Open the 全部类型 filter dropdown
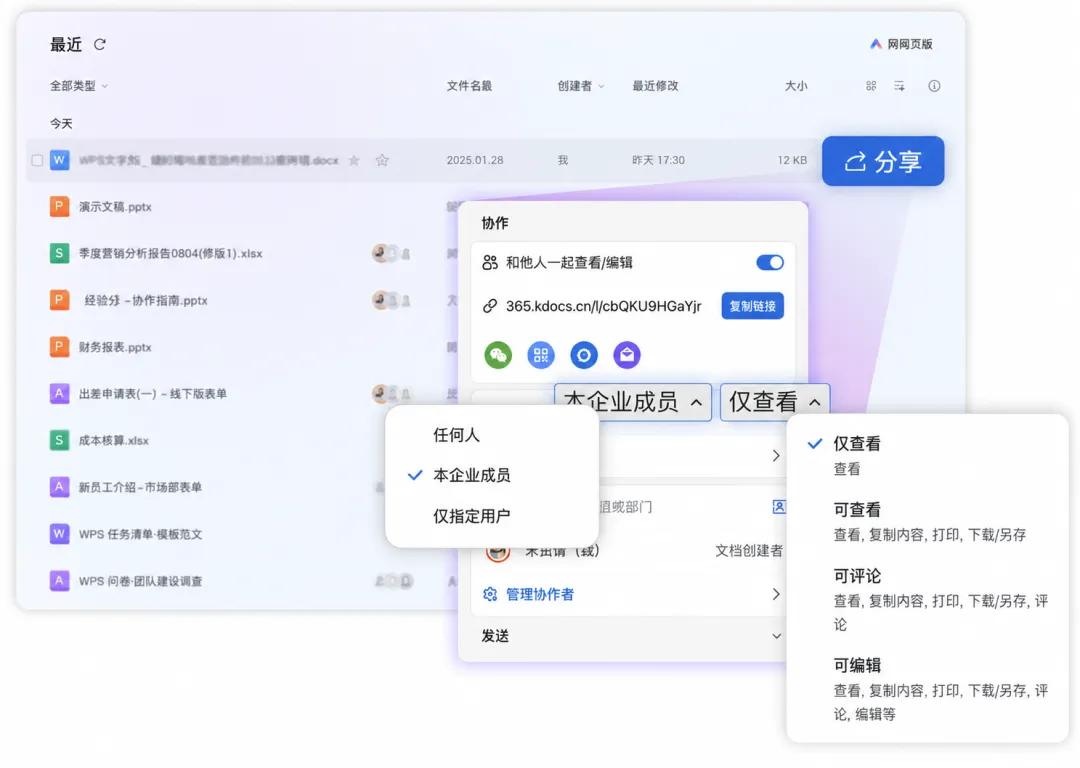 (x=79, y=86)
